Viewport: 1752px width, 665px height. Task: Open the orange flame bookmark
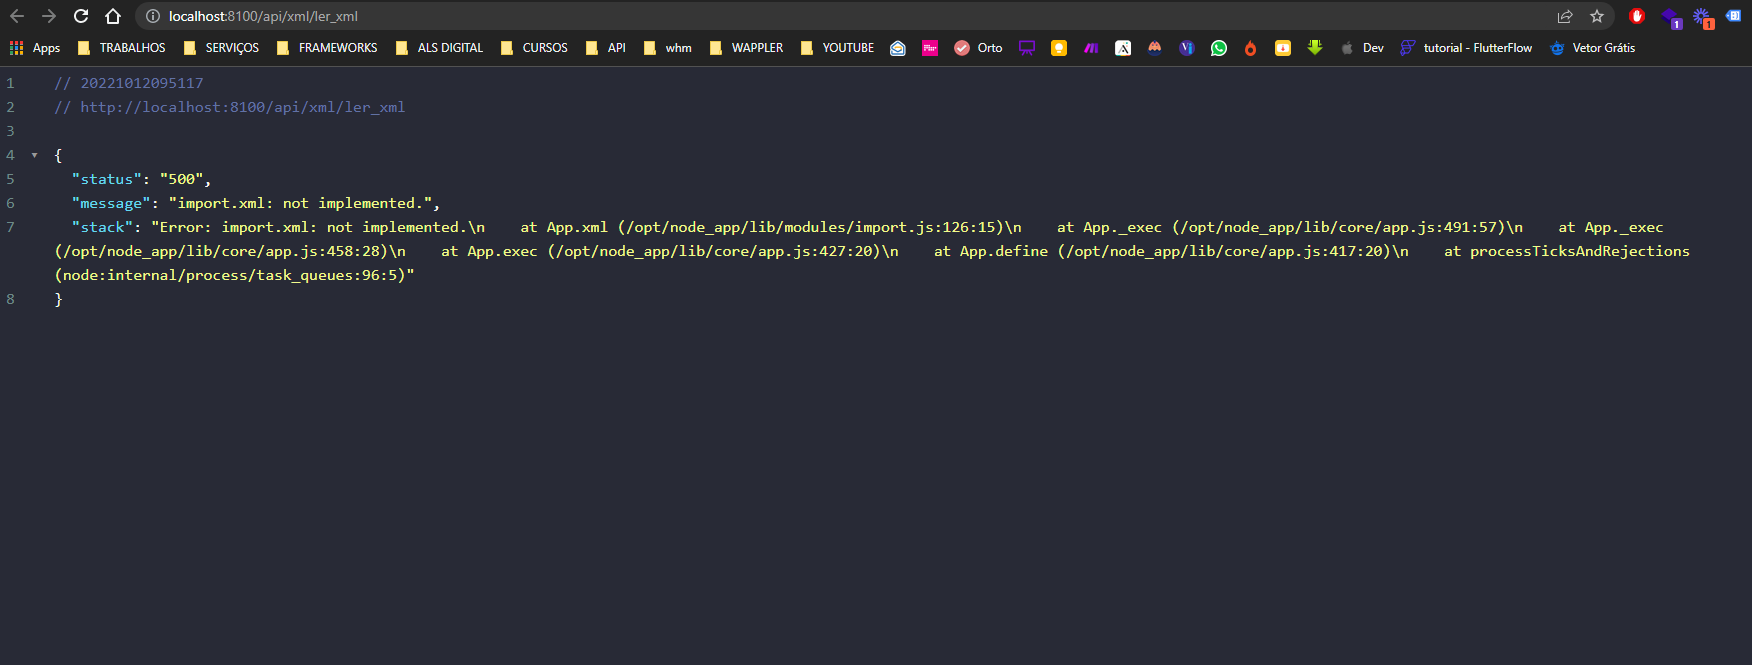click(x=1250, y=48)
